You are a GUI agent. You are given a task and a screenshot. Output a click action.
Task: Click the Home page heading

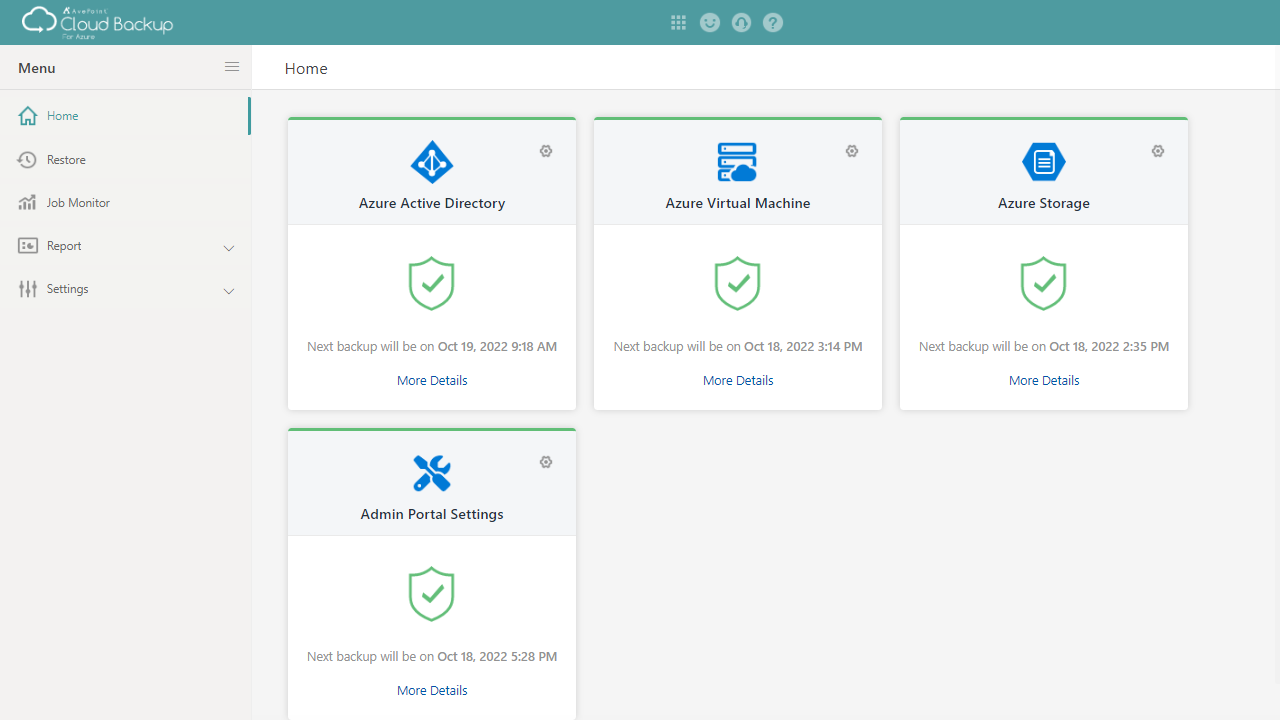[306, 68]
